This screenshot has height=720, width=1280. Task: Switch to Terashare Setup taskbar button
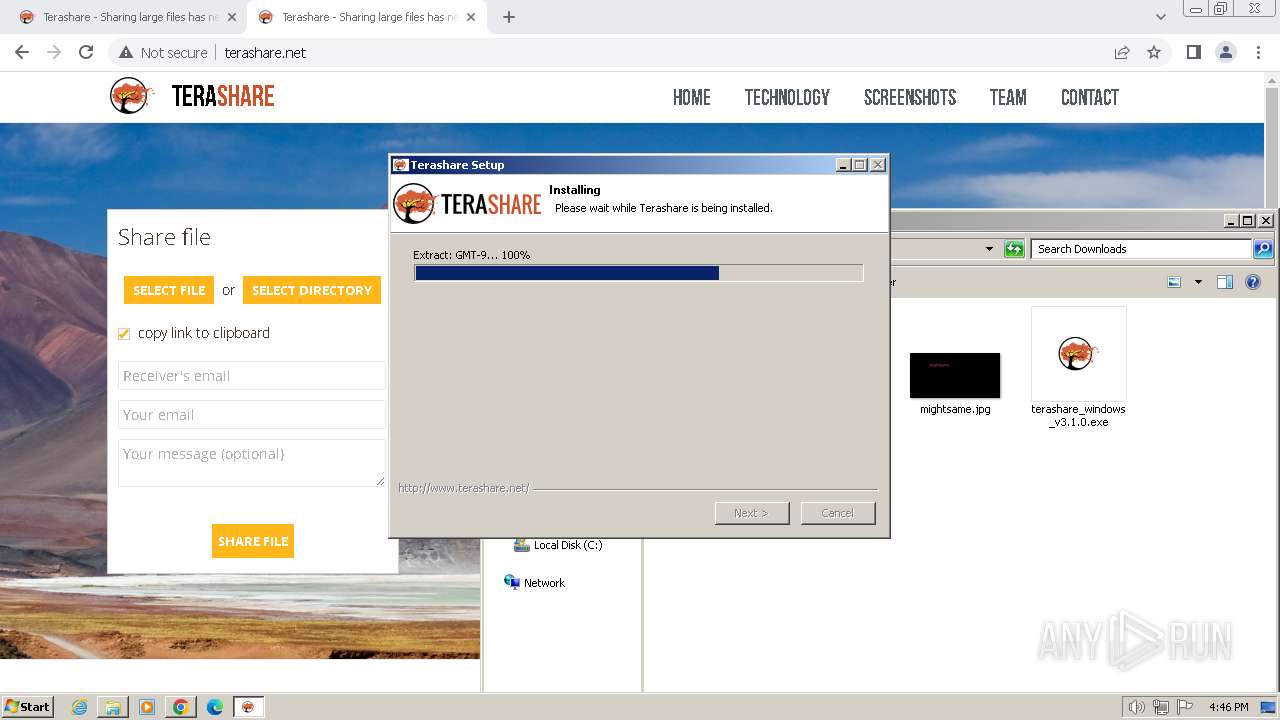(248, 707)
